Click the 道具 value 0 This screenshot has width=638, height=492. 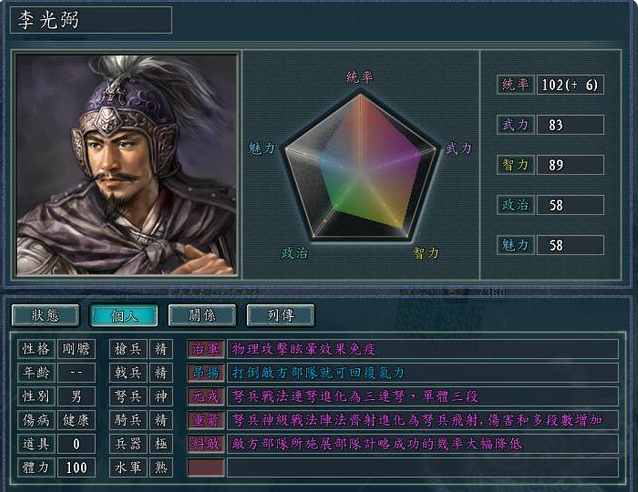76,444
